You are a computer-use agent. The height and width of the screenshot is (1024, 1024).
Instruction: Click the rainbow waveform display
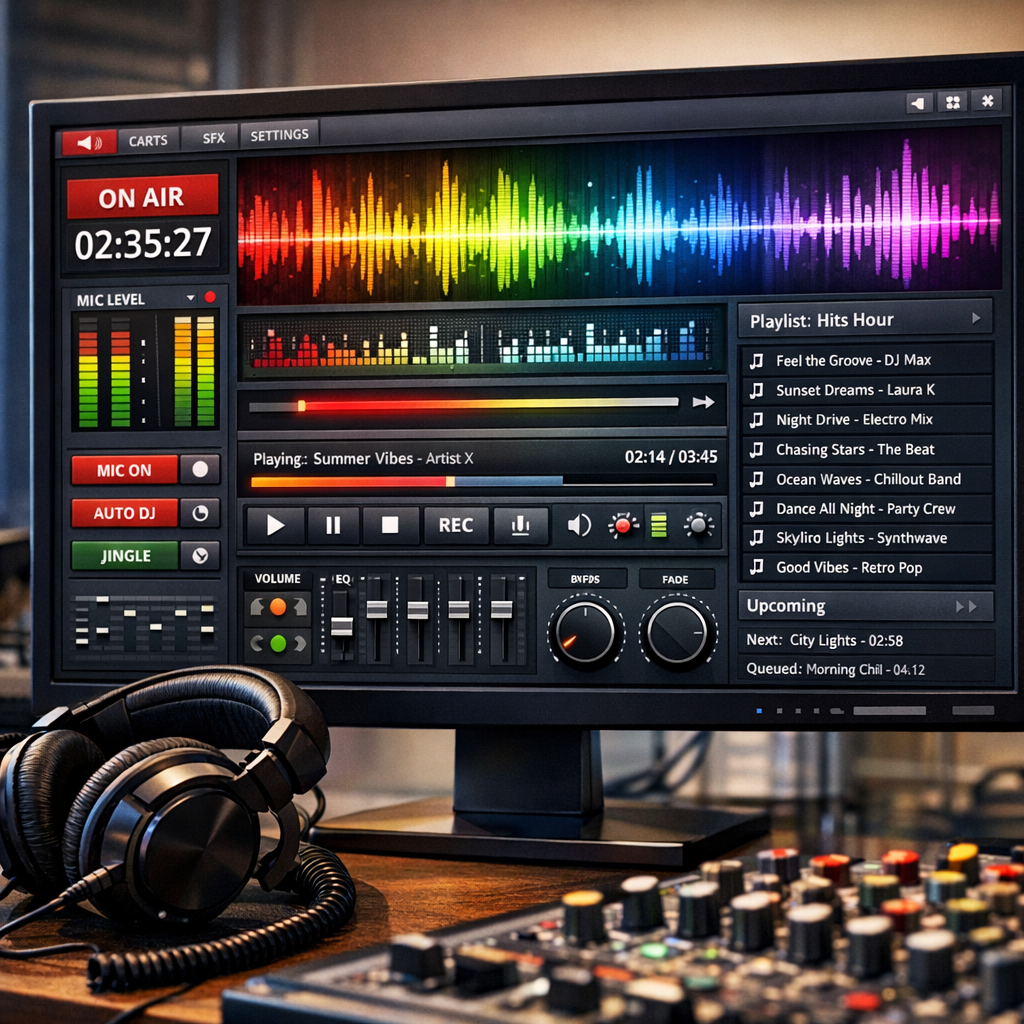(618, 217)
